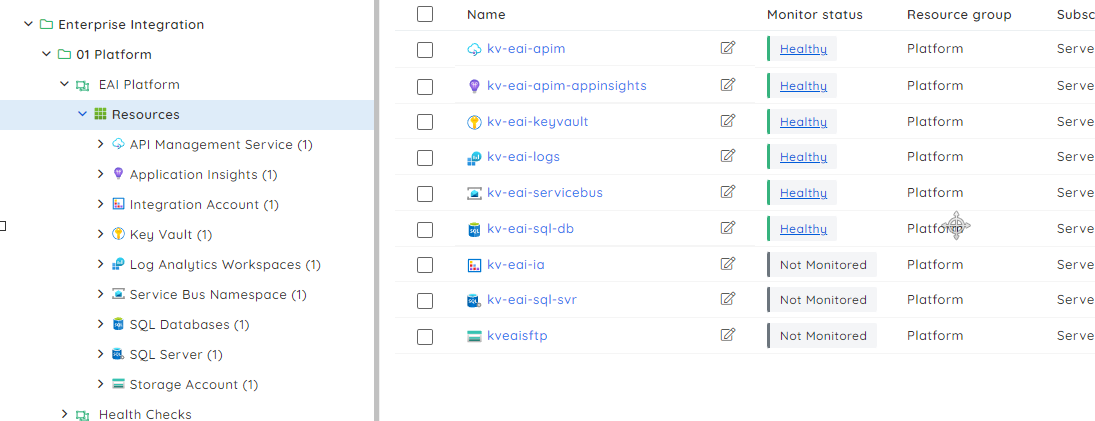The height and width of the screenshot is (421, 1095).
Task: Click the edit icon for kv-eai-sql-svr
Action: coord(728,299)
